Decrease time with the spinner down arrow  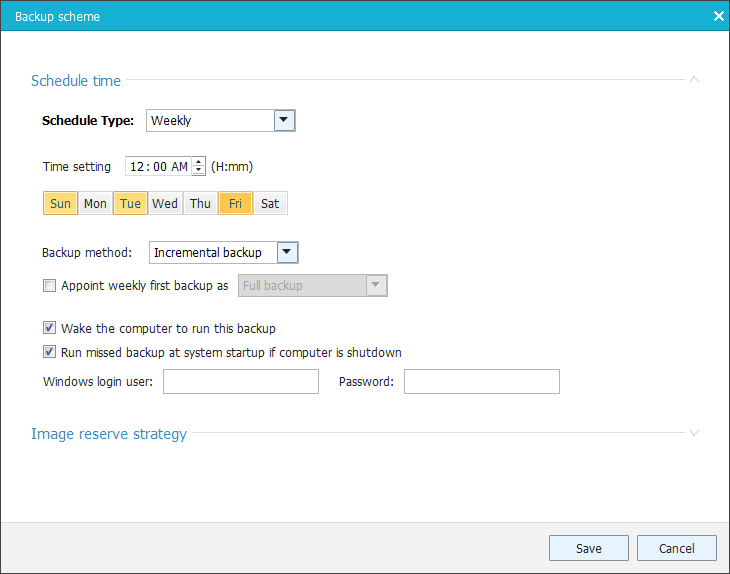[x=199, y=171]
